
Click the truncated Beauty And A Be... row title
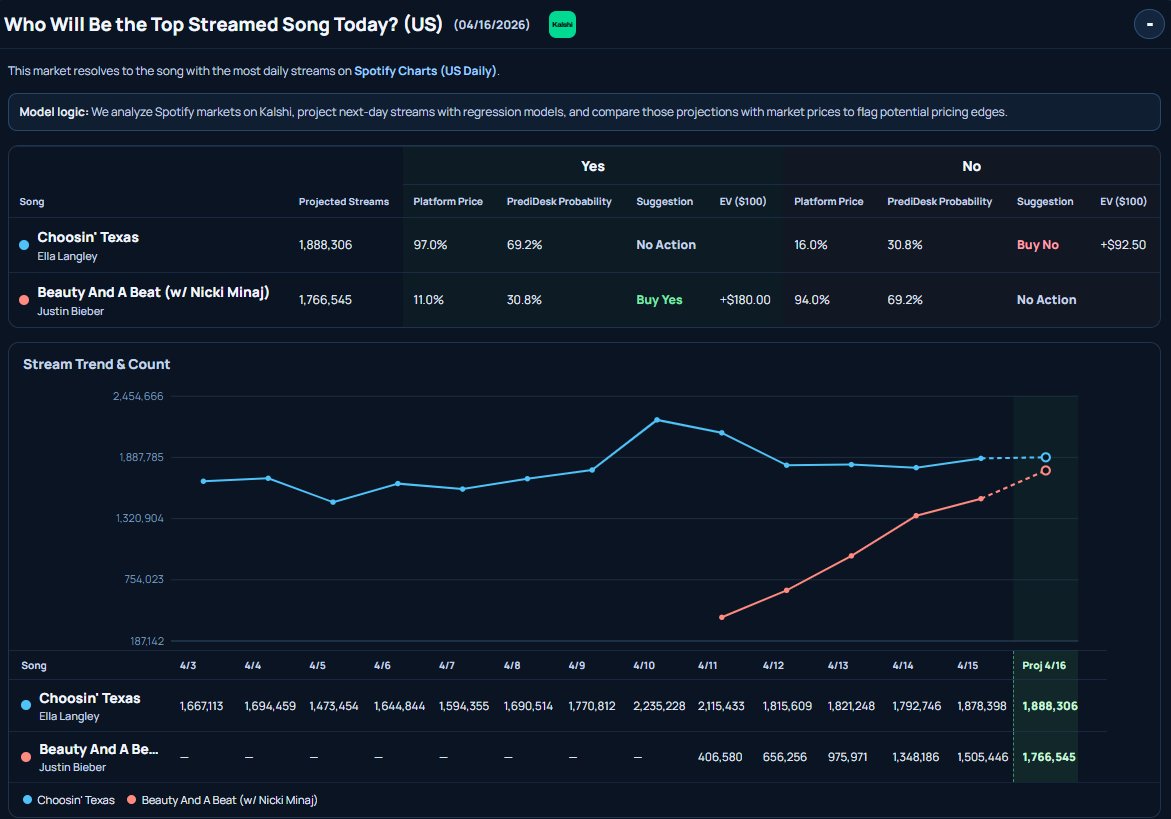click(99, 749)
